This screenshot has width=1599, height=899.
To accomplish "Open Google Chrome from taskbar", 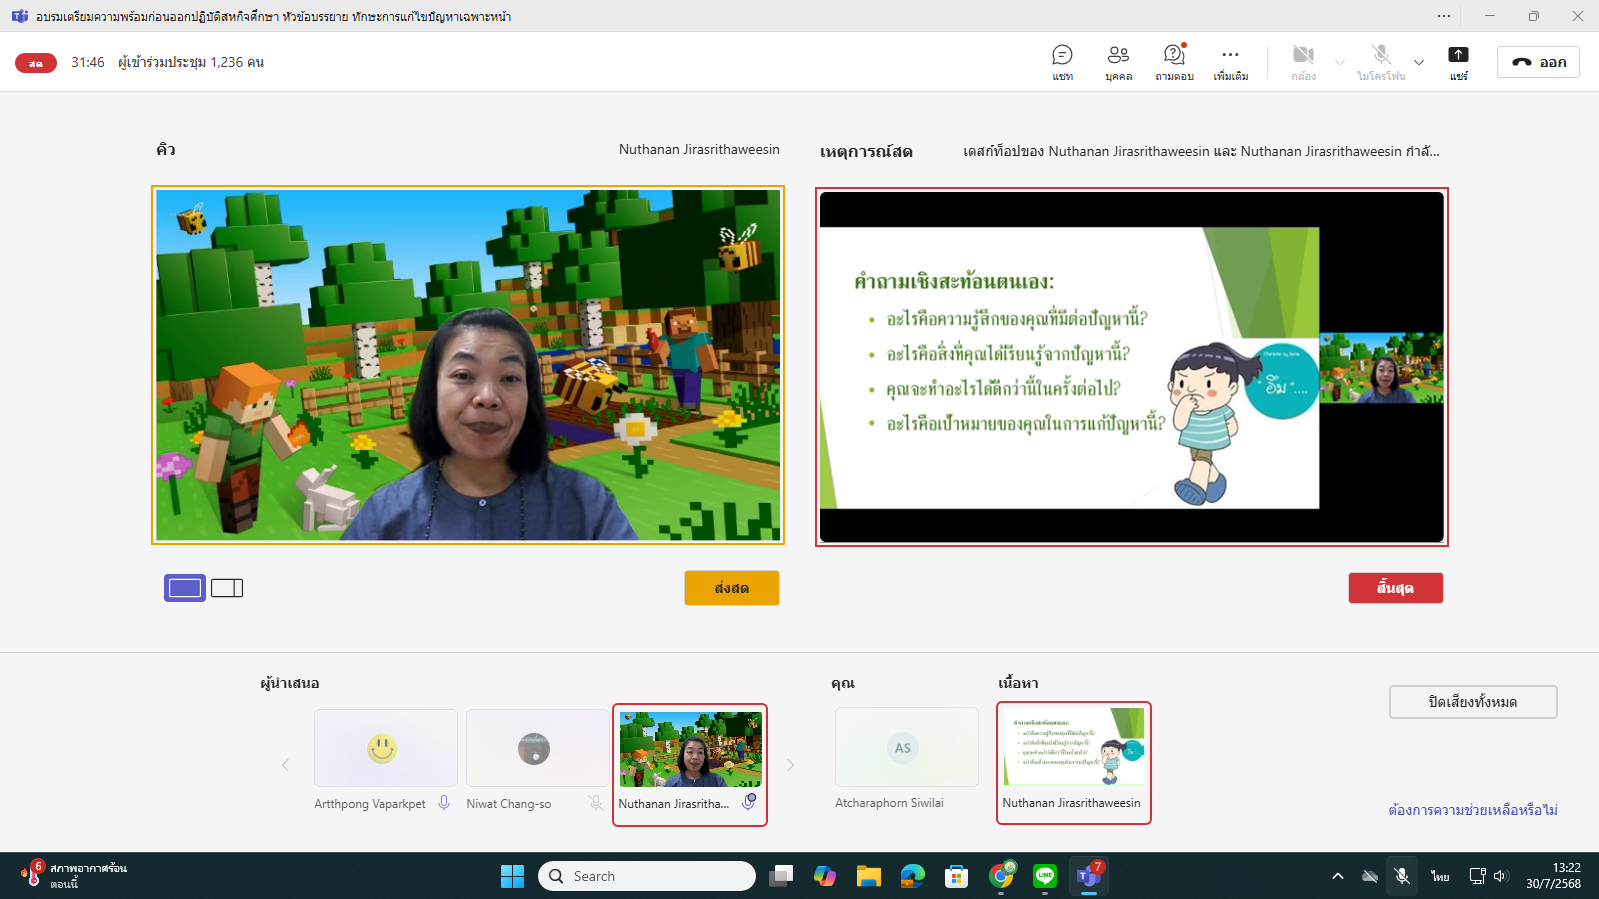I will click(1001, 876).
